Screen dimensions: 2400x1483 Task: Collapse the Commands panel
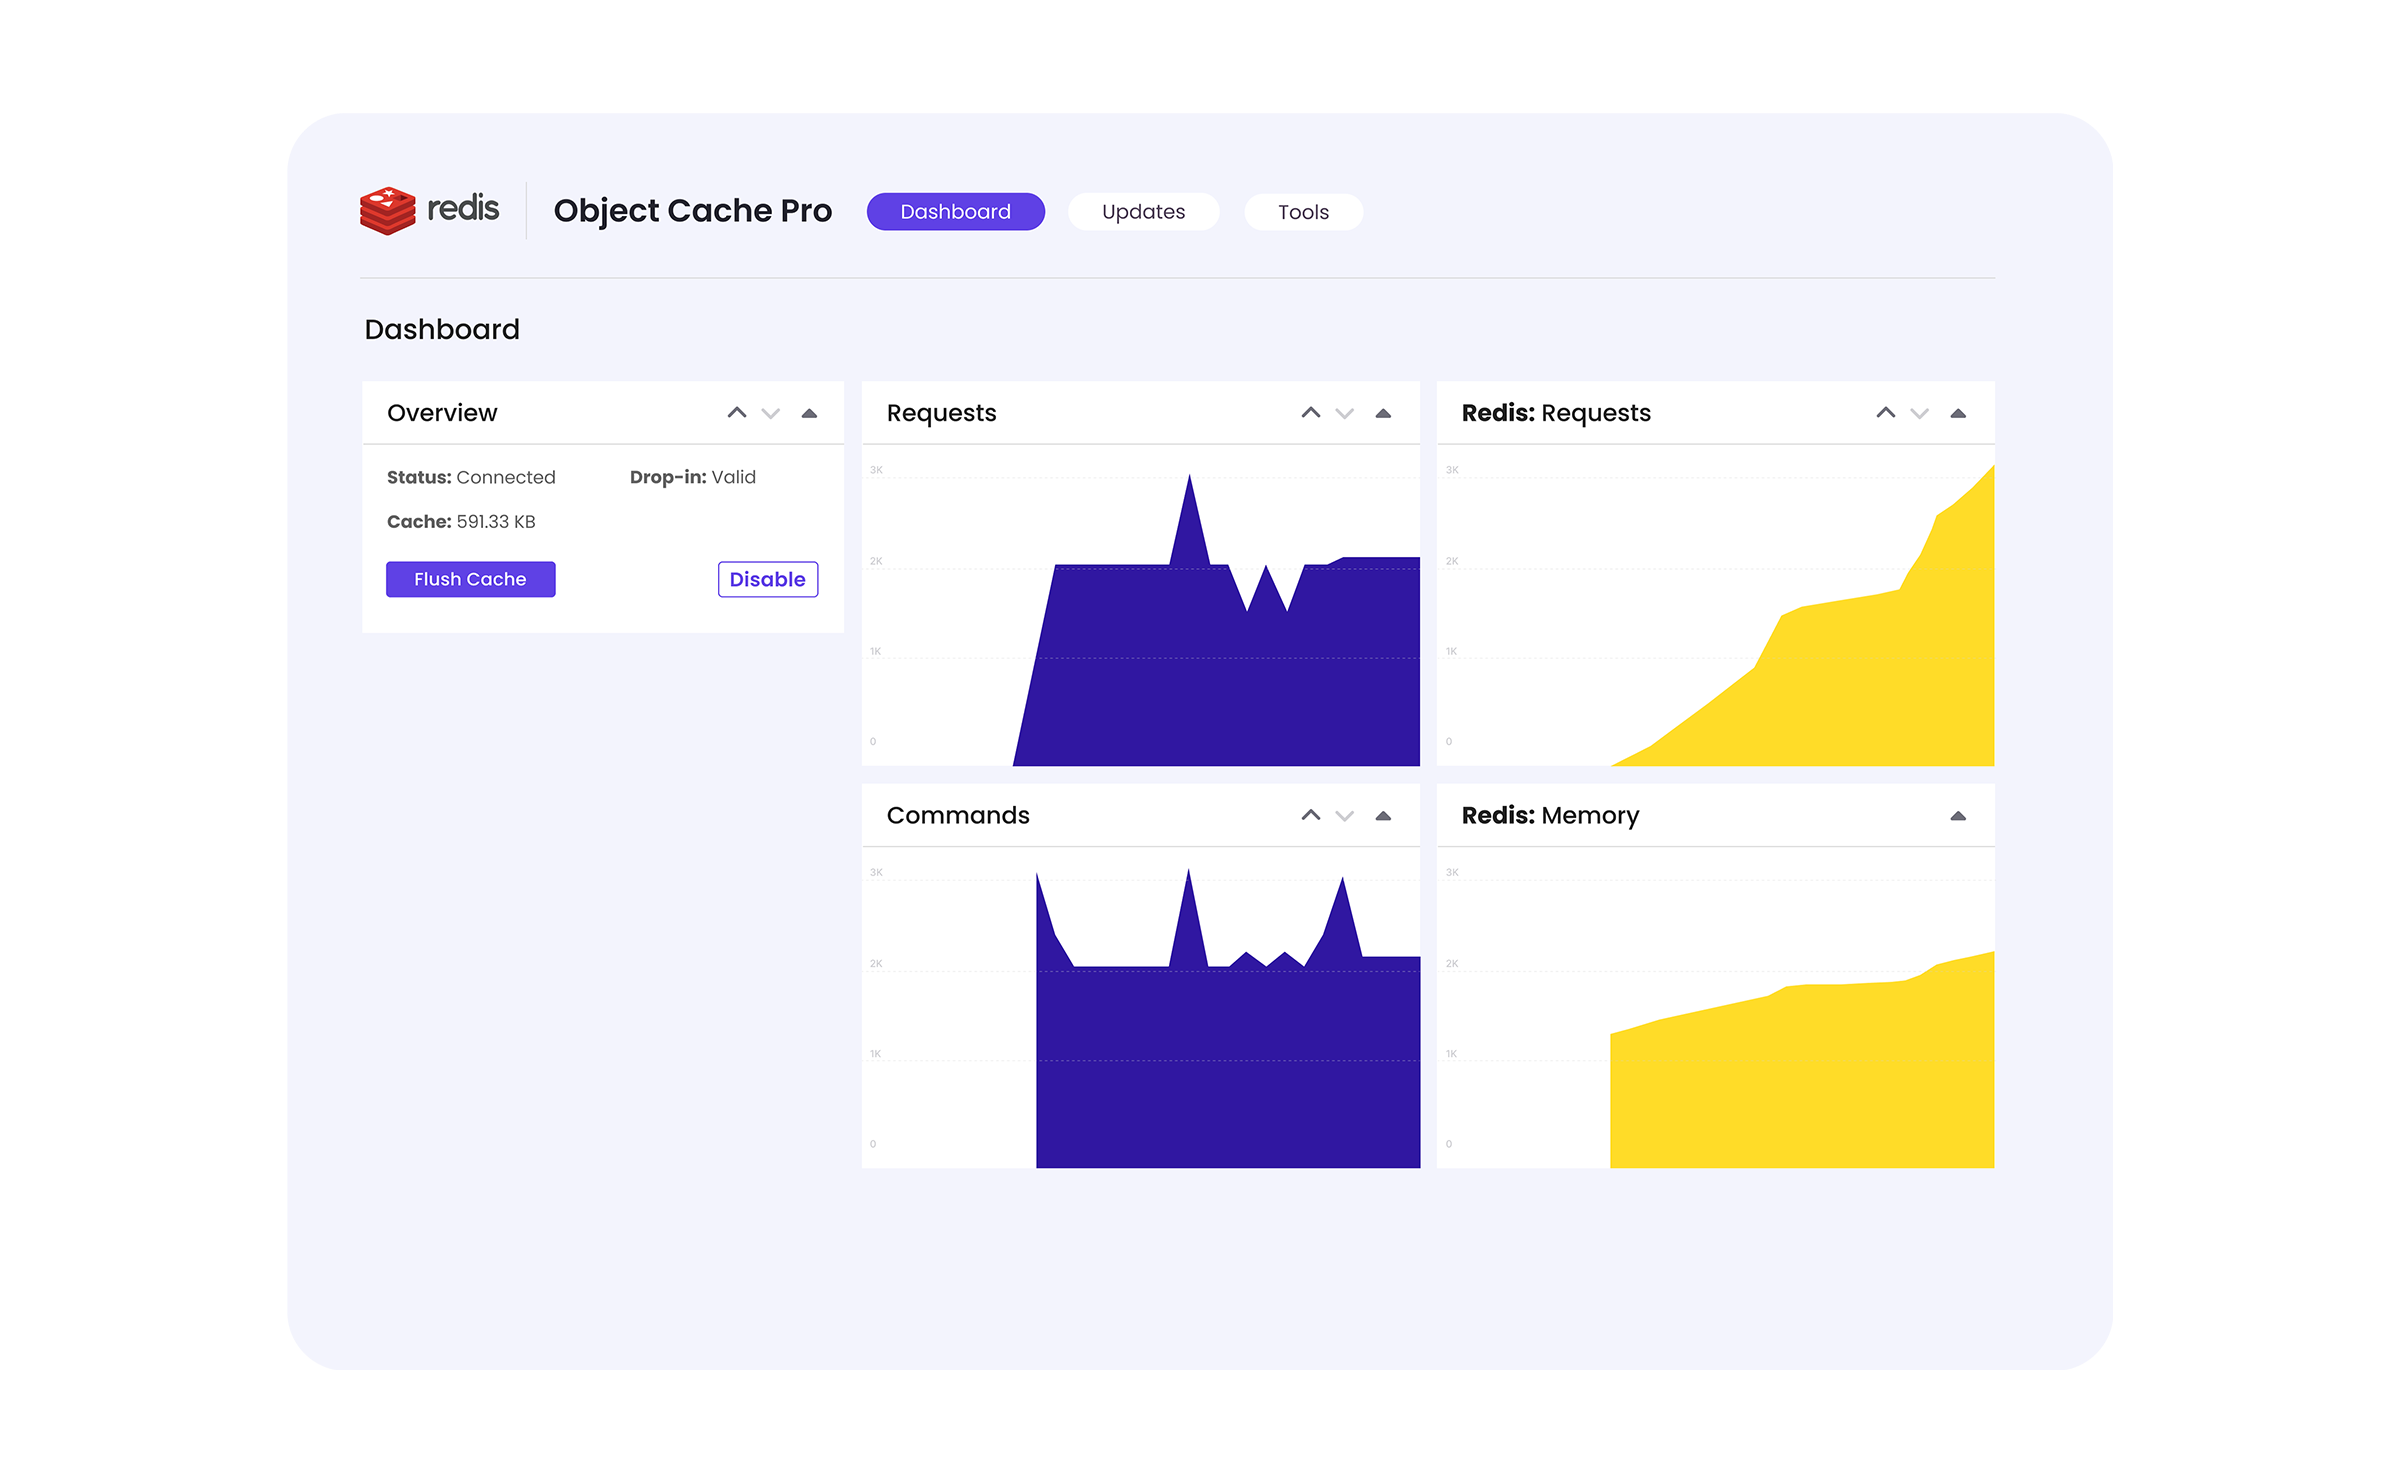1384,815
